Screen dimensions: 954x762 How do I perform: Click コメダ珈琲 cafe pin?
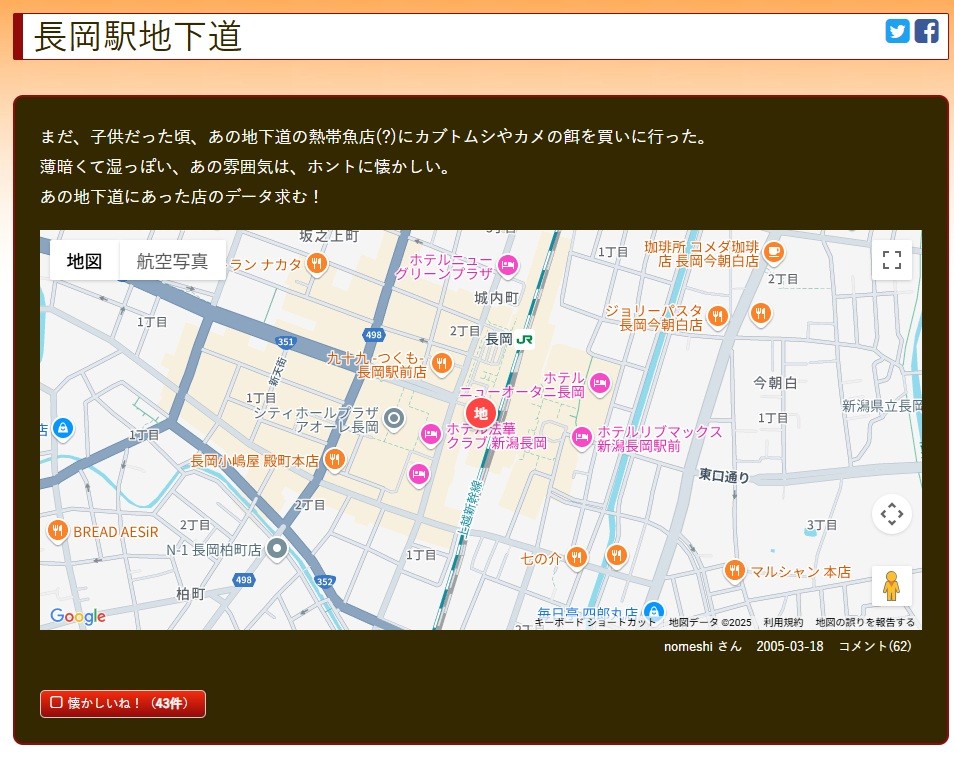(x=773, y=251)
